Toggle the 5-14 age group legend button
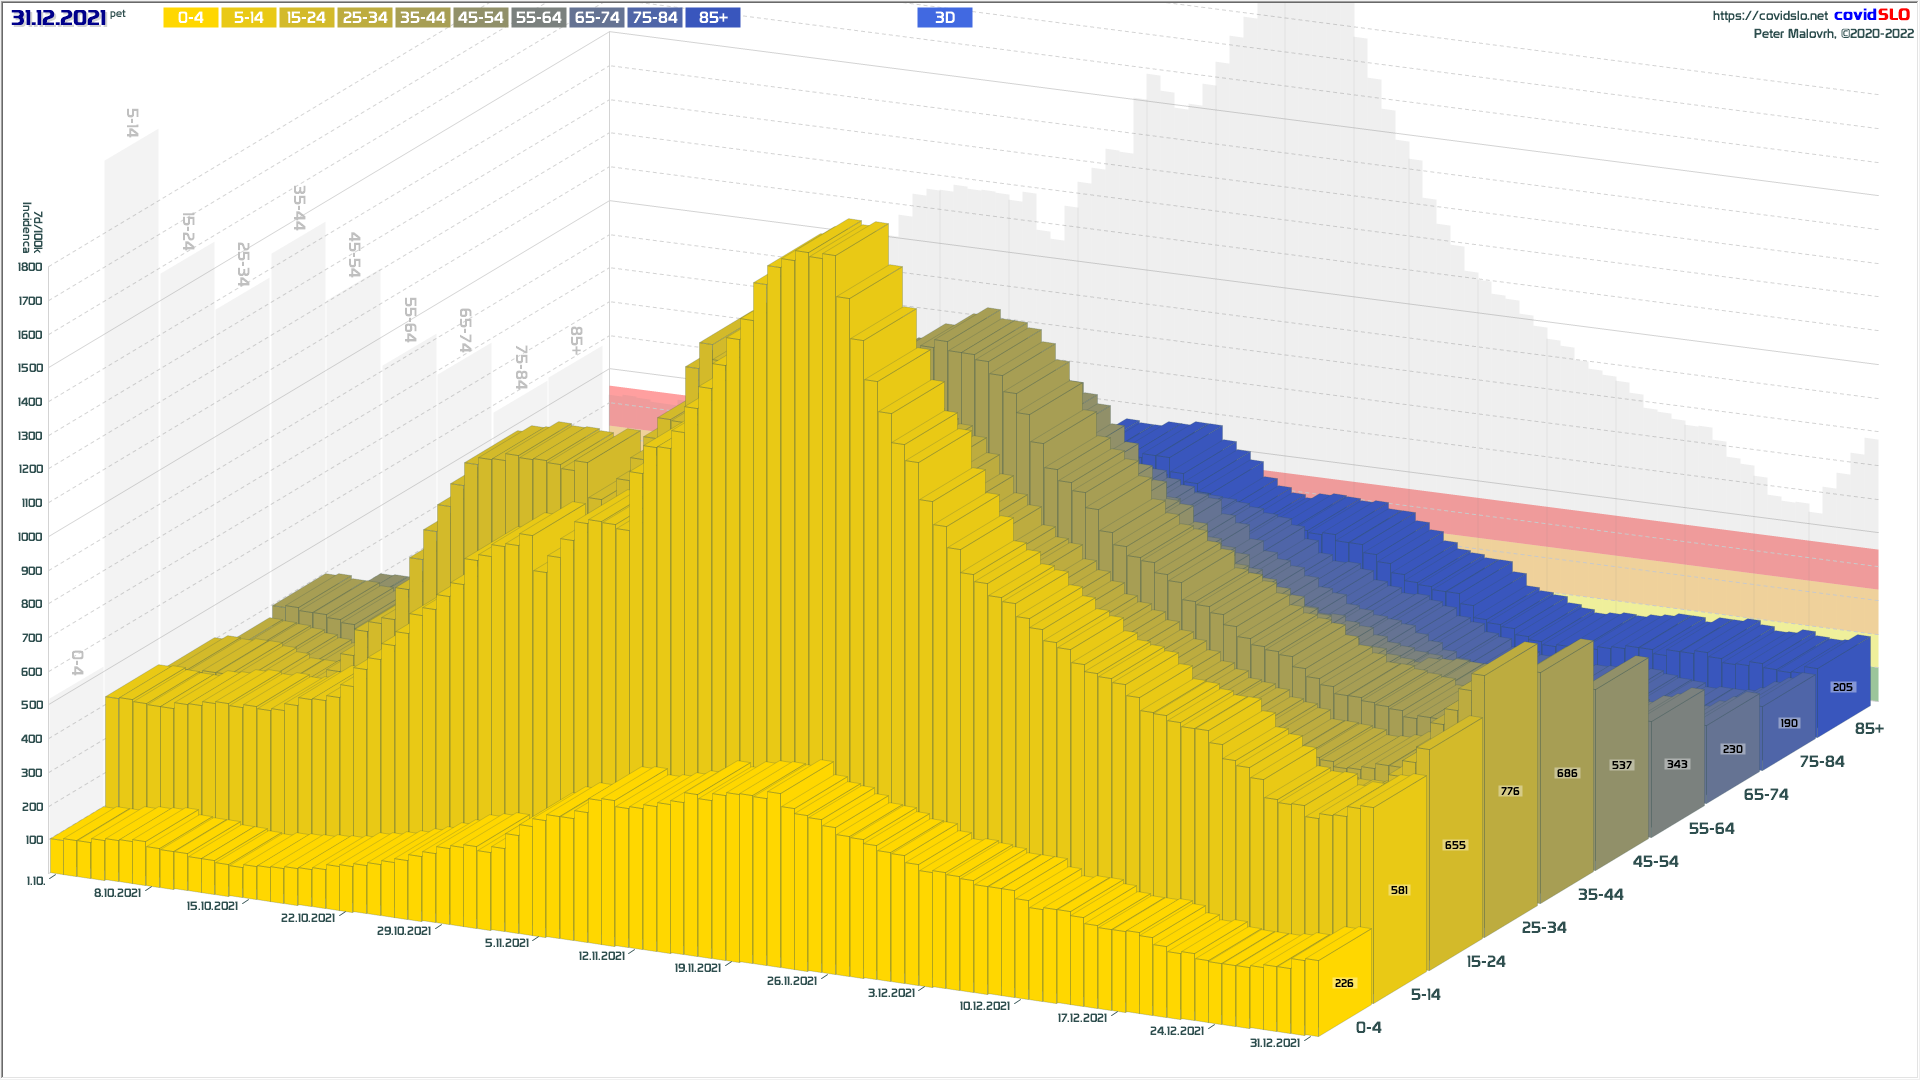 click(x=249, y=18)
